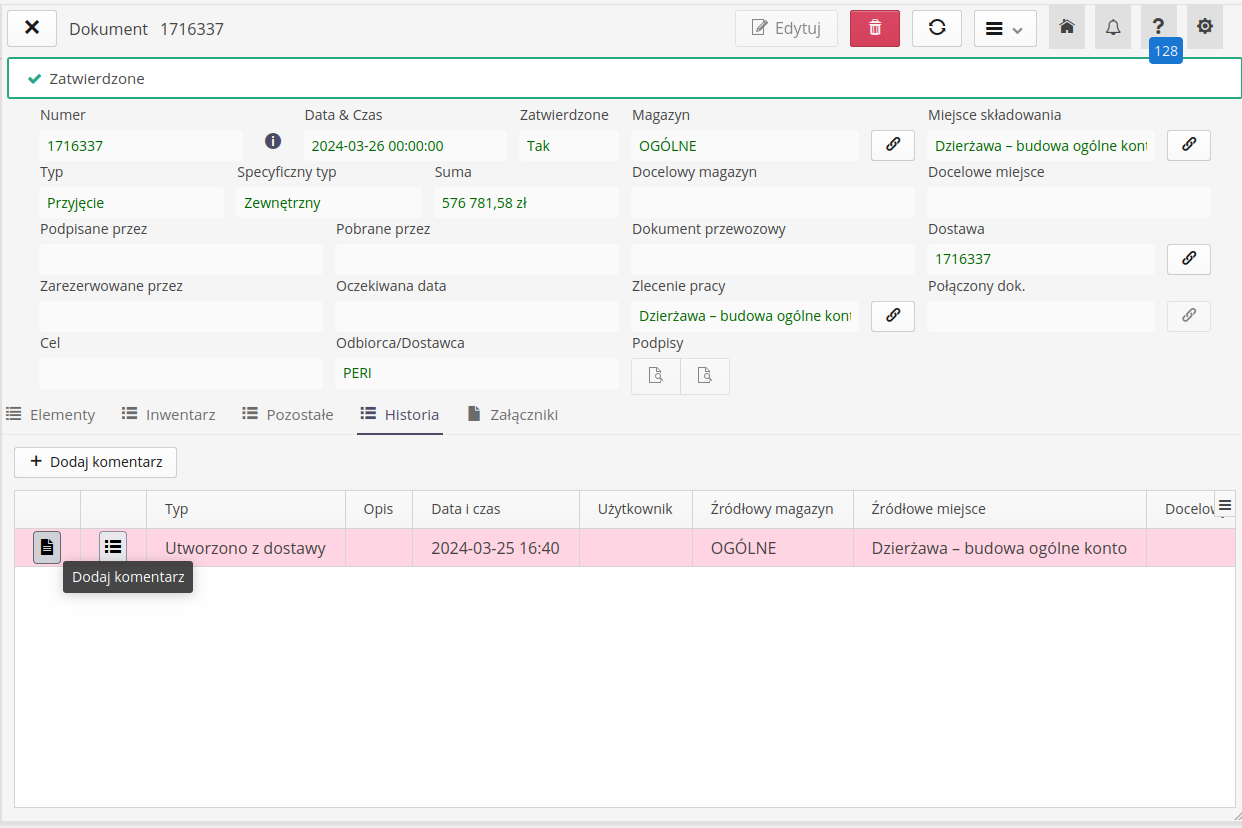Click the red trash delete button

pyautogui.click(x=875, y=28)
